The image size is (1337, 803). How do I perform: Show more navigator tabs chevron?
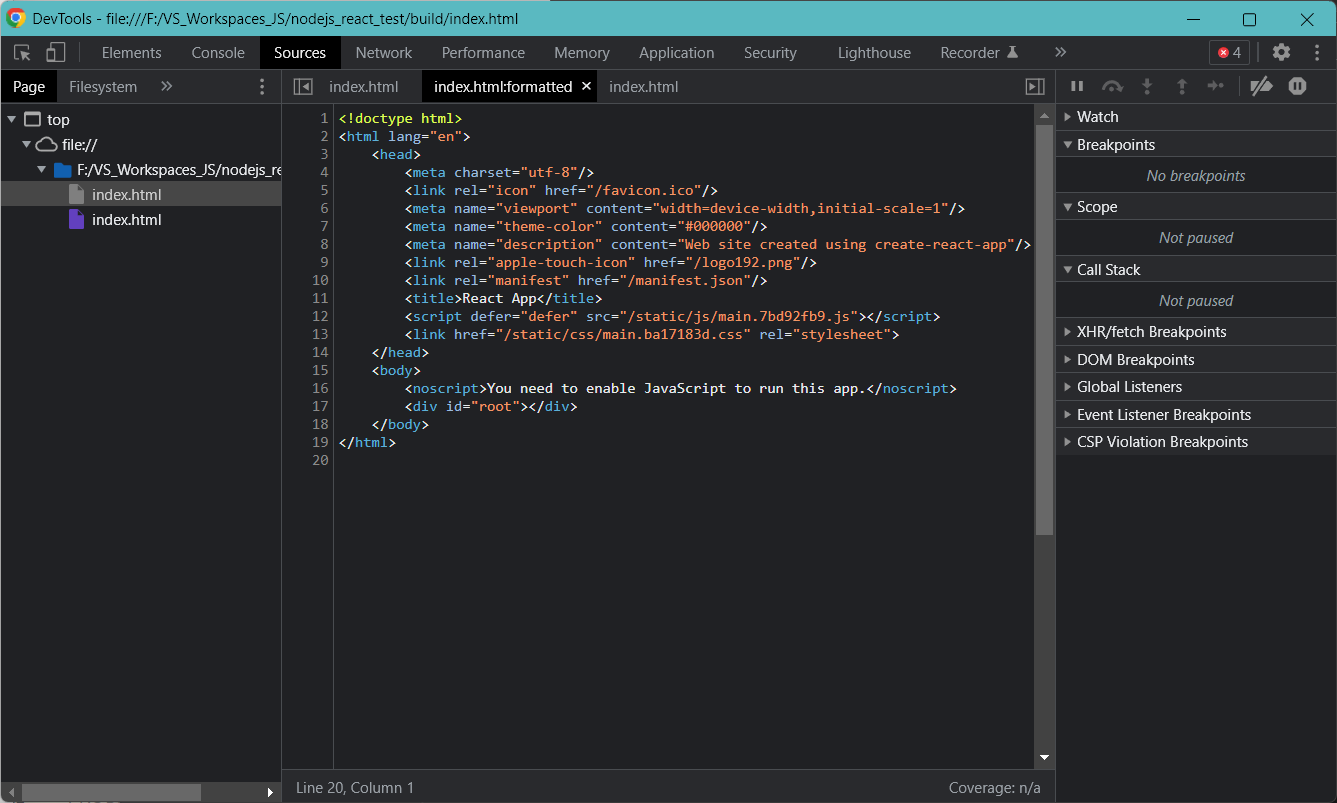pos(167,87)
